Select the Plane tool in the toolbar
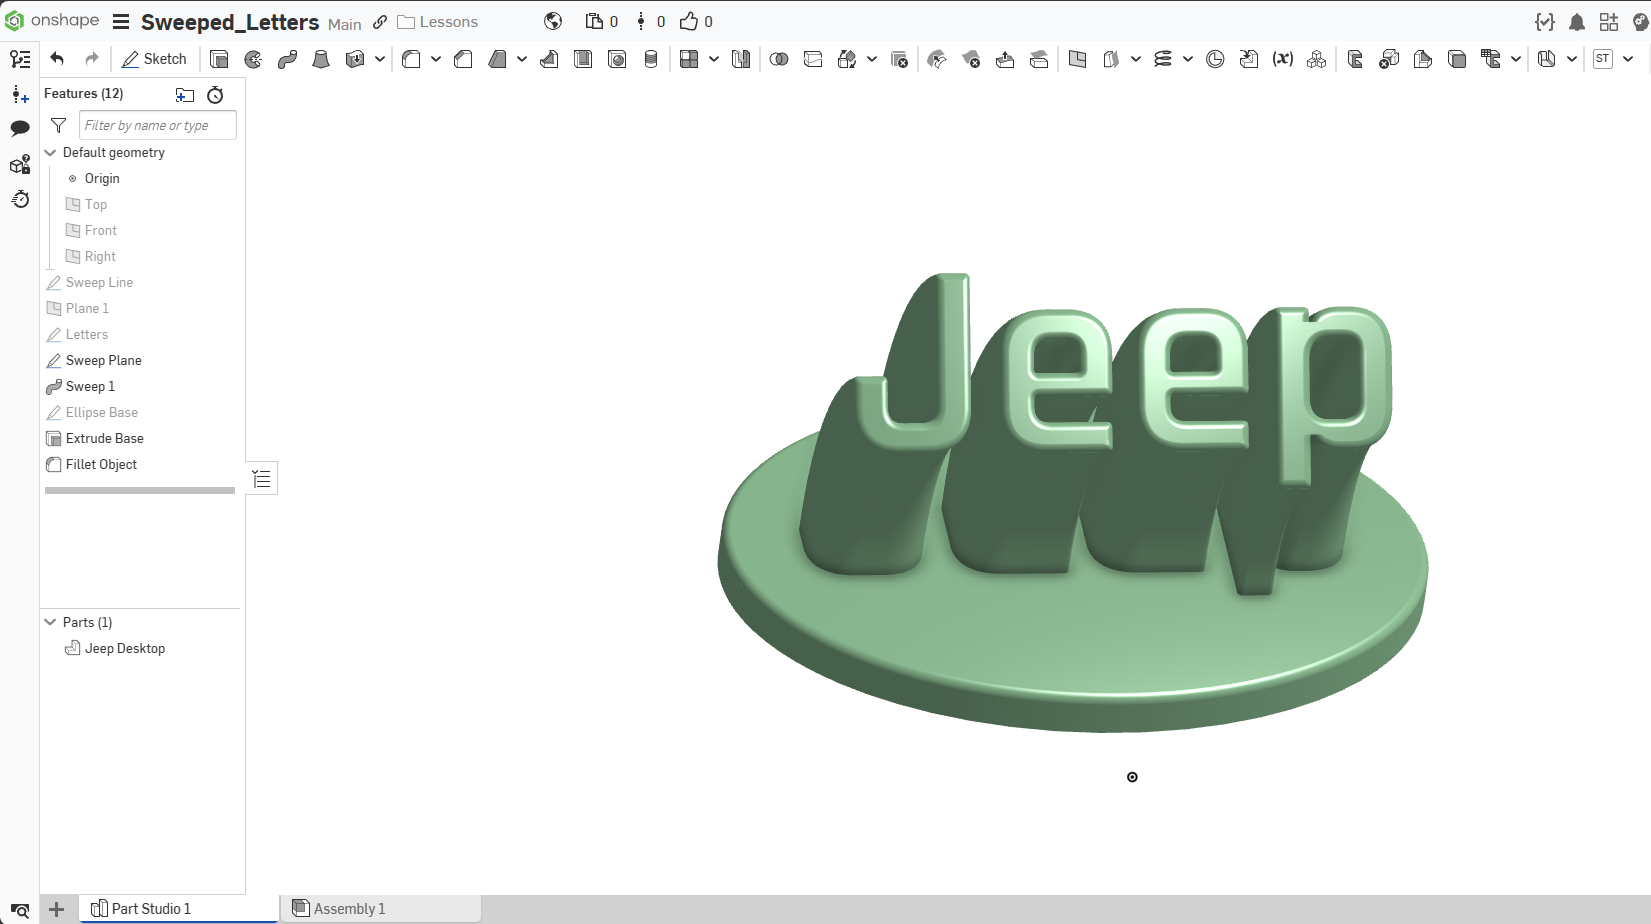Image resolution: width=1651 pixels, height=924 pixels. 1077,59
